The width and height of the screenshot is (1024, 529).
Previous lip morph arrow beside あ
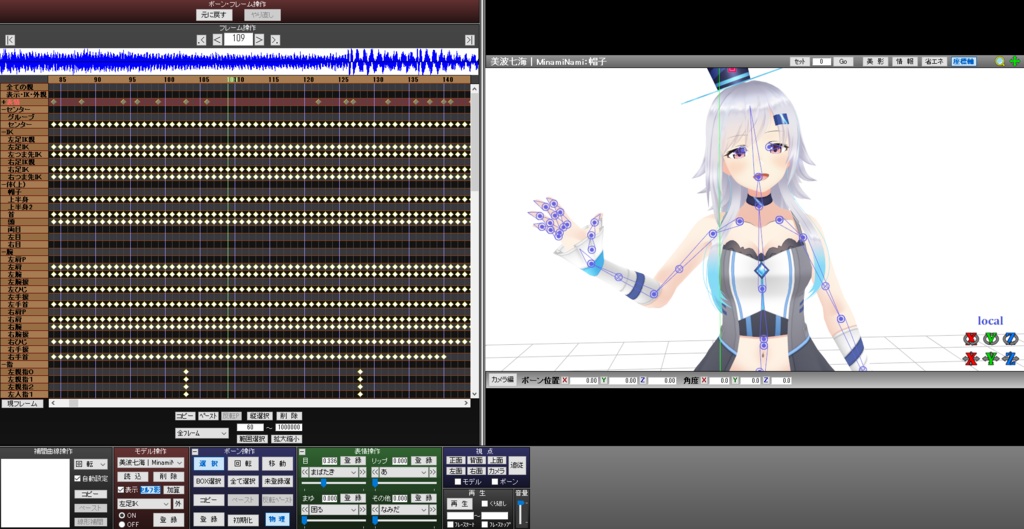coord(375,472)
